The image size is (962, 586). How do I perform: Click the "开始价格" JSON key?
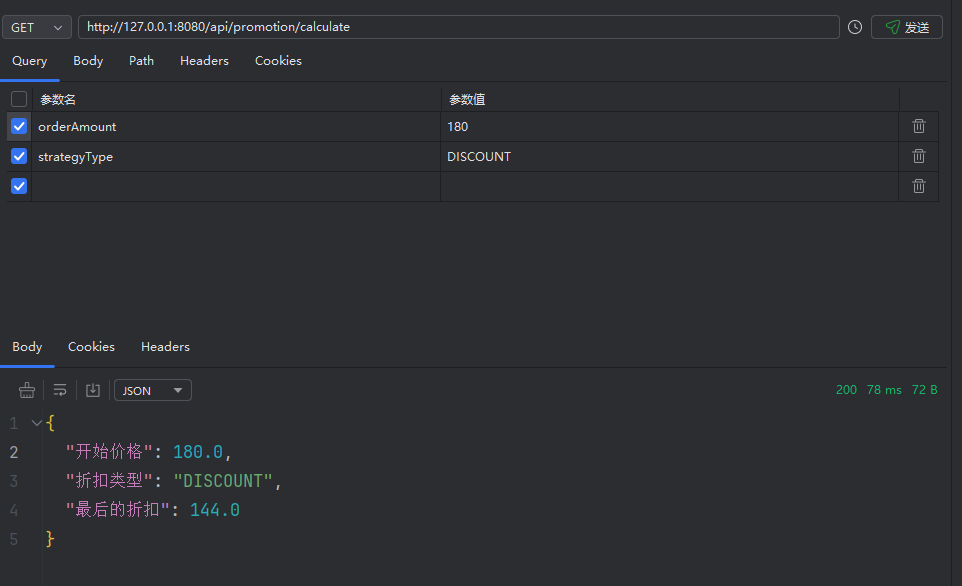pyautogui.click(x=109, y=452)
